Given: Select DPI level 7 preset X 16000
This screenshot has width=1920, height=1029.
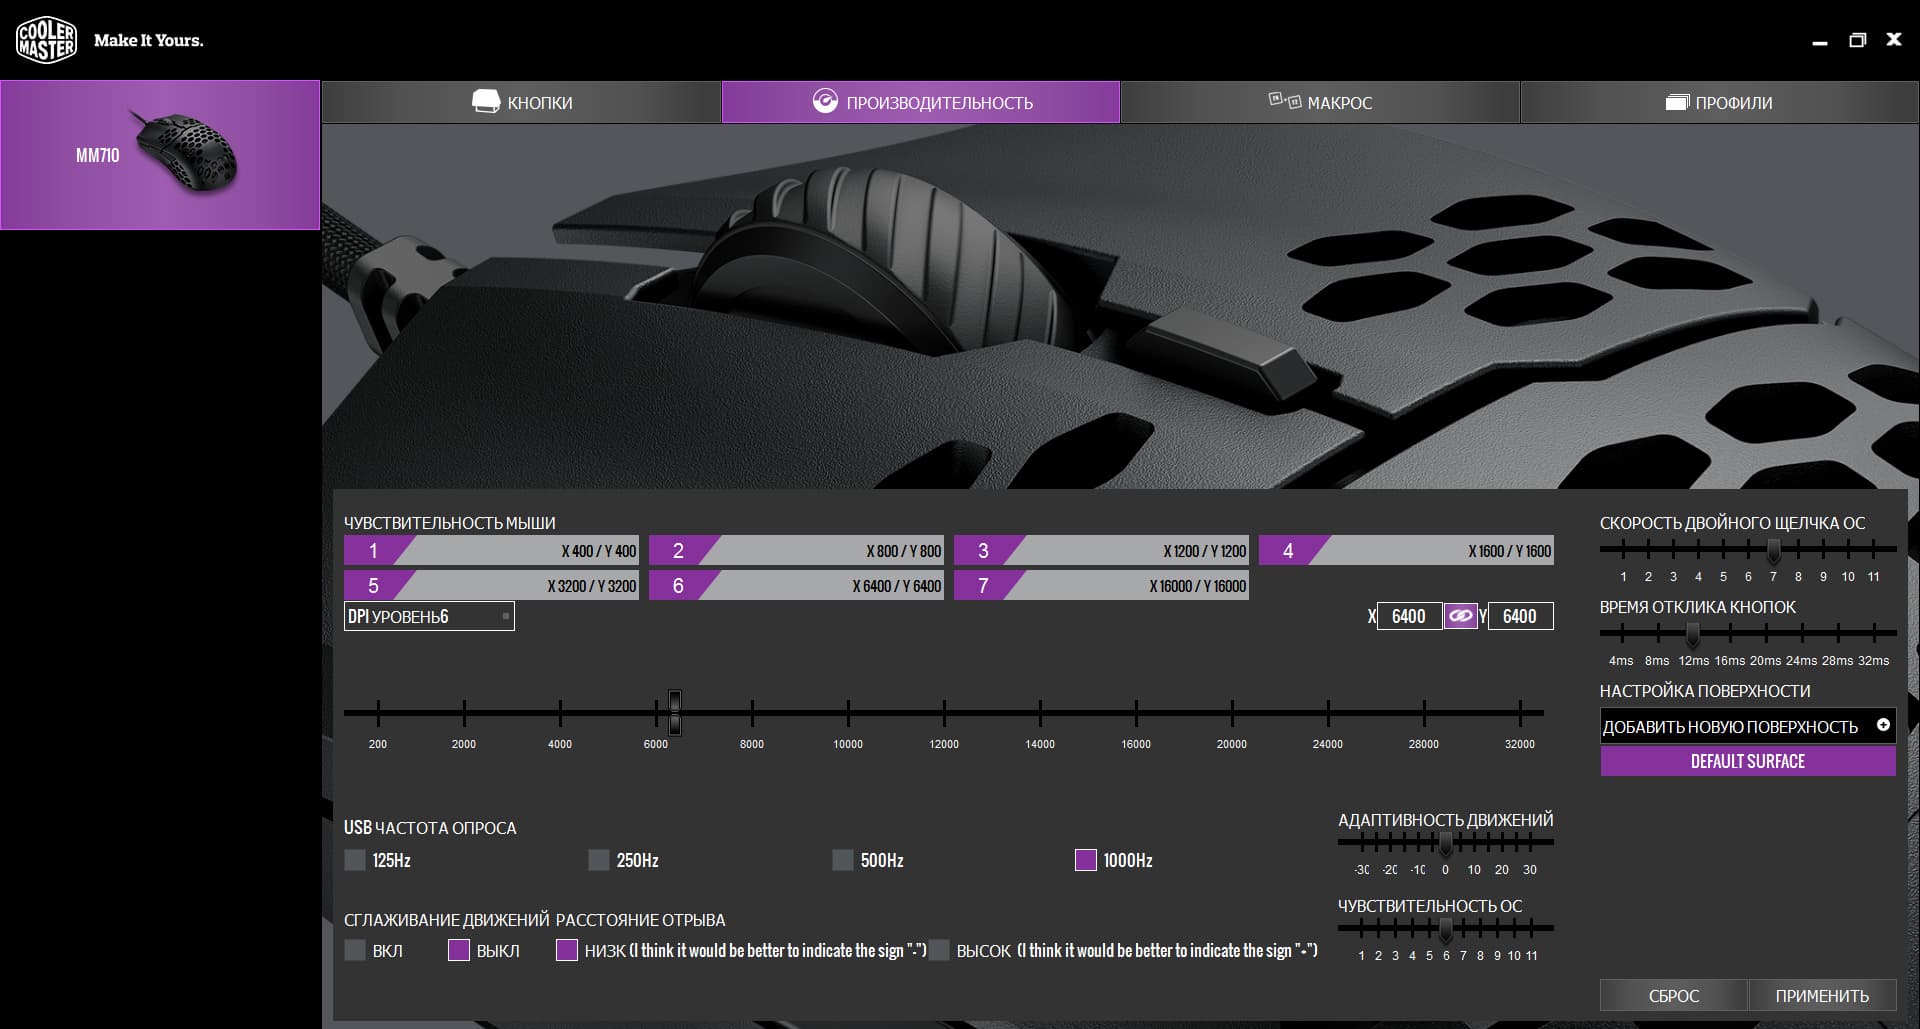Looking at the screenshot, I should pos(1101,586).
